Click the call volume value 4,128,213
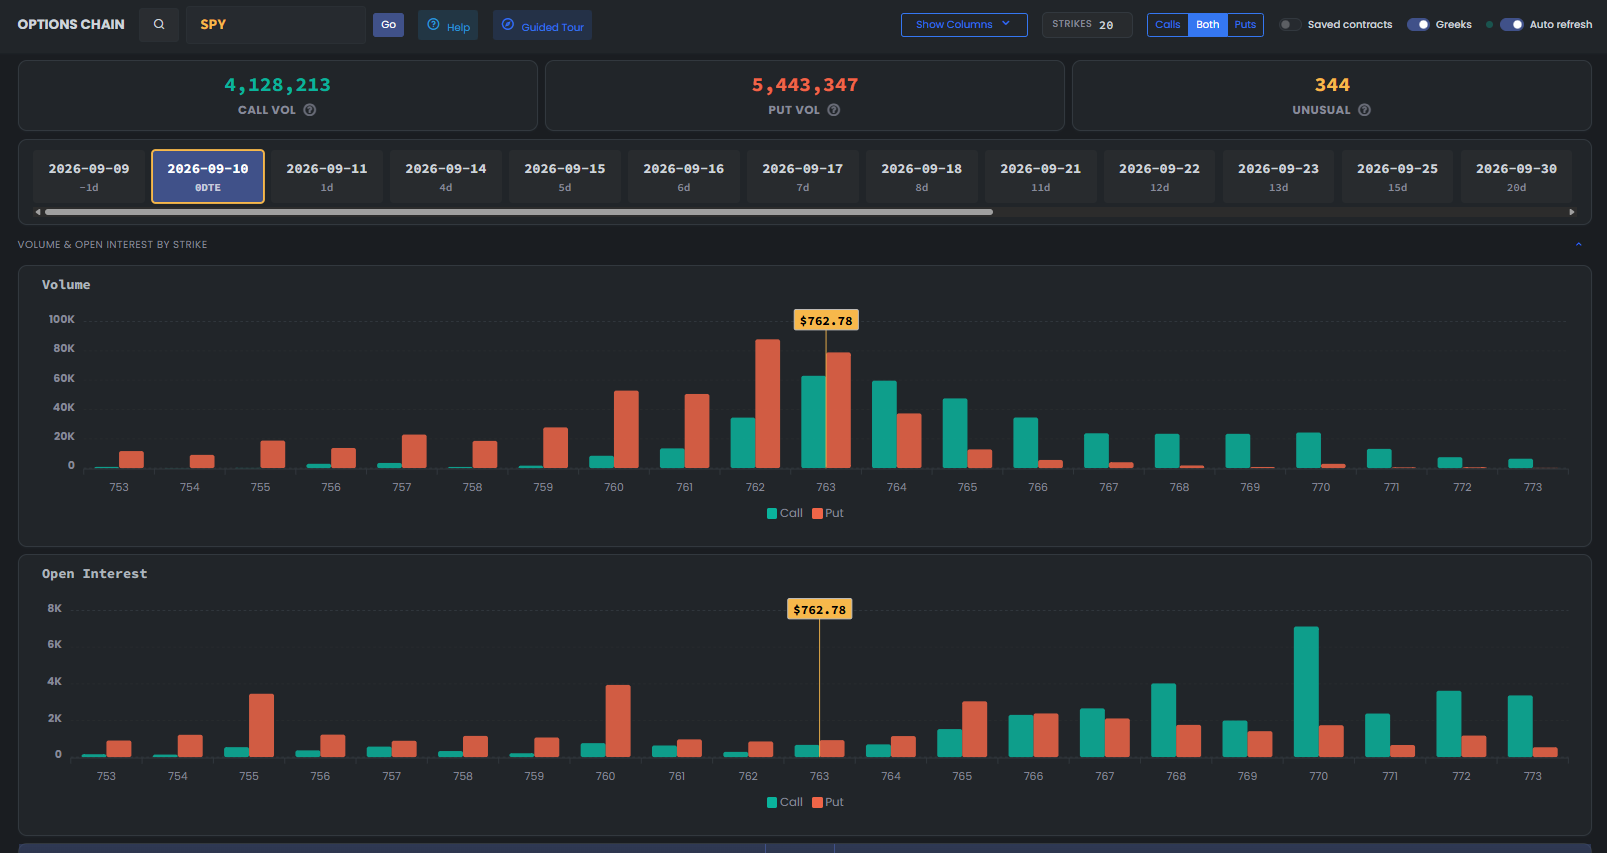 coord(278,85)
